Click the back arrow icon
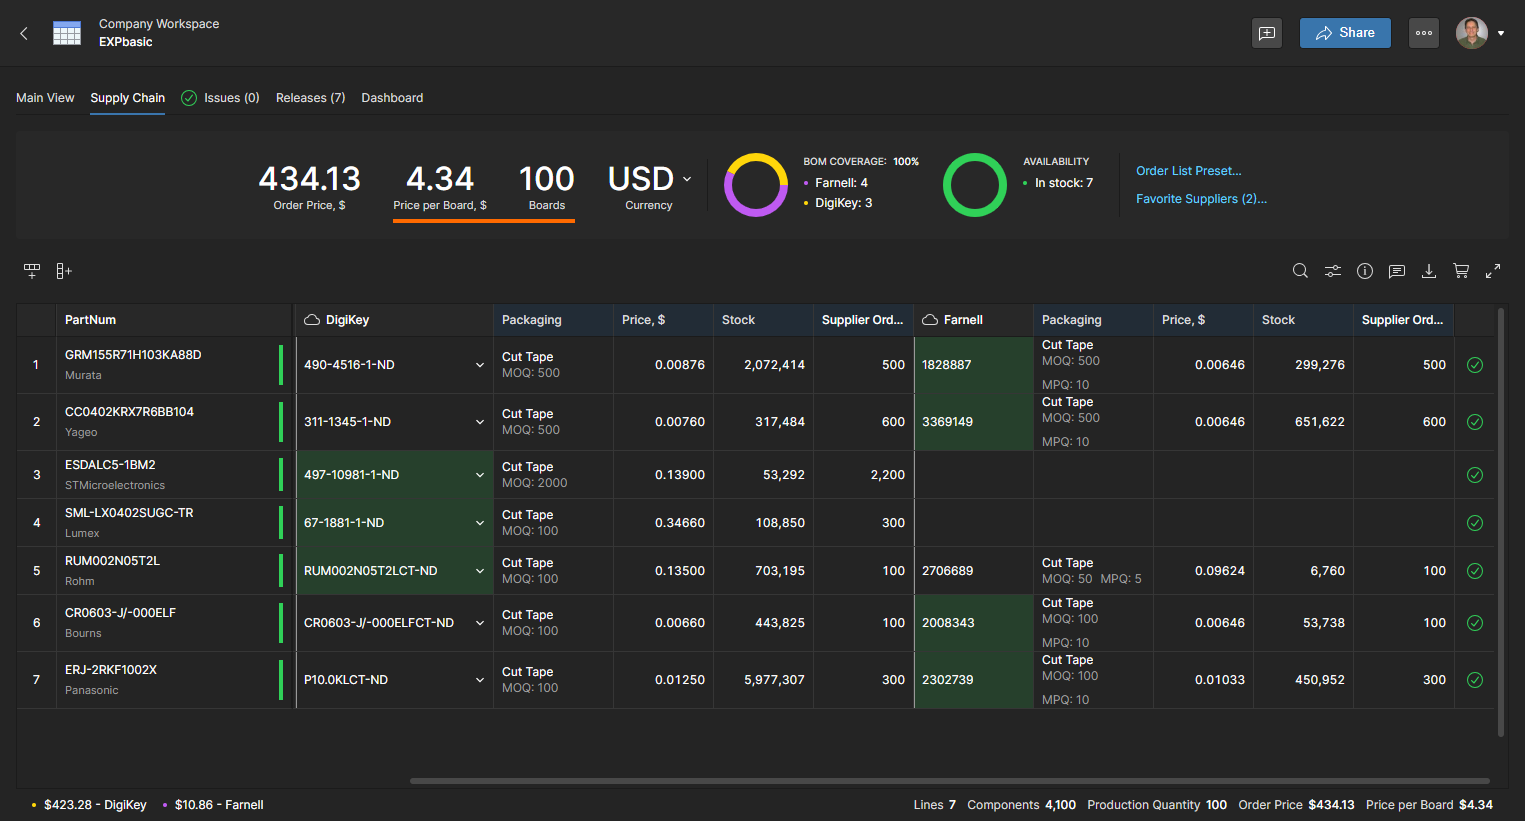 [24, 33]
